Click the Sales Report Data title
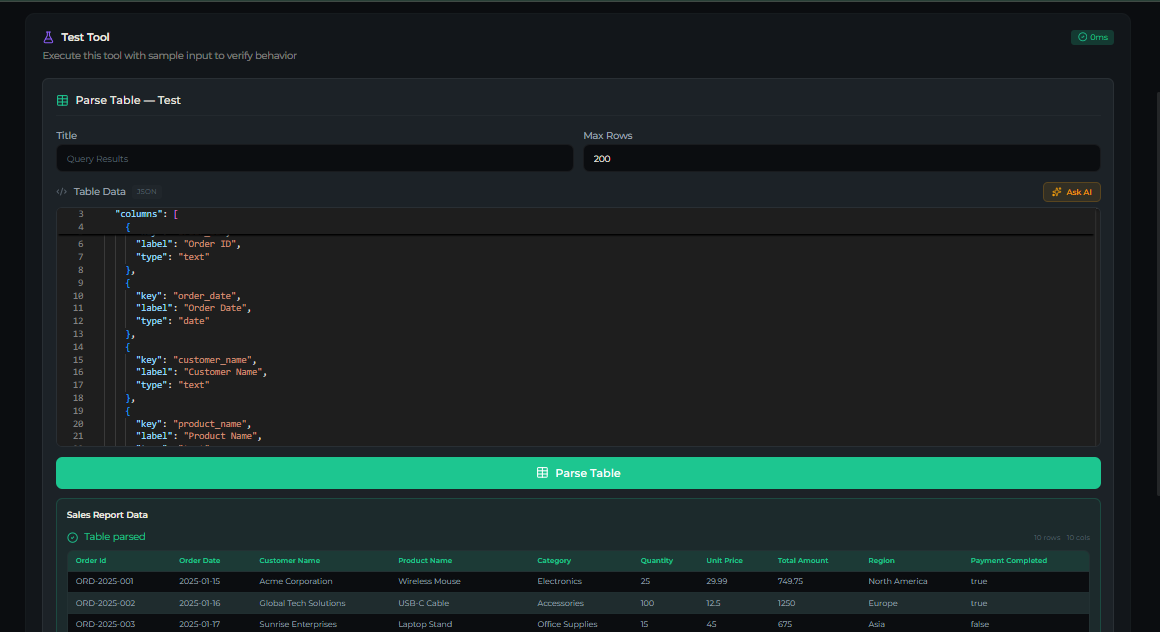Viewport: 1160px width, 632px height. point(107,515)
